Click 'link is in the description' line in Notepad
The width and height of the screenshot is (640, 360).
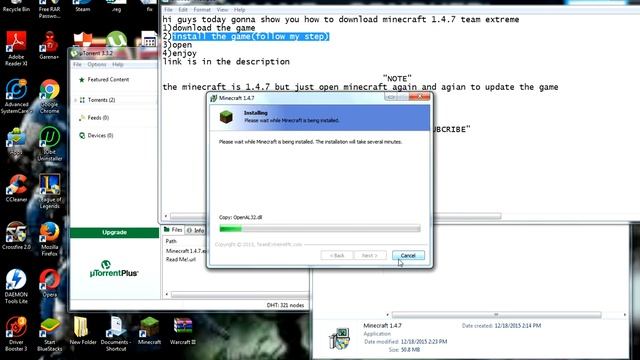tap(226, 62)
